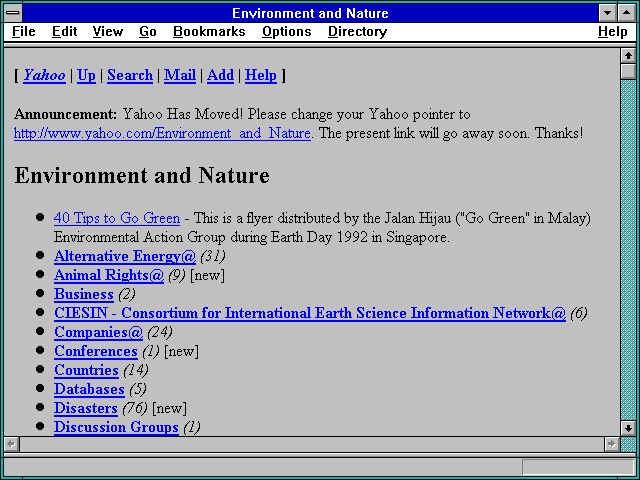
Task: Open the File menu
Action: click(x=24, y=31)
